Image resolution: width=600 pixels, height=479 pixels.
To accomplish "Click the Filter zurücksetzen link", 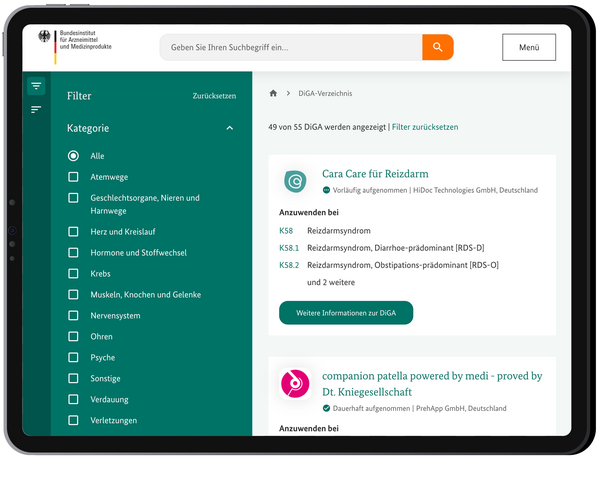I will click(425, 127).
